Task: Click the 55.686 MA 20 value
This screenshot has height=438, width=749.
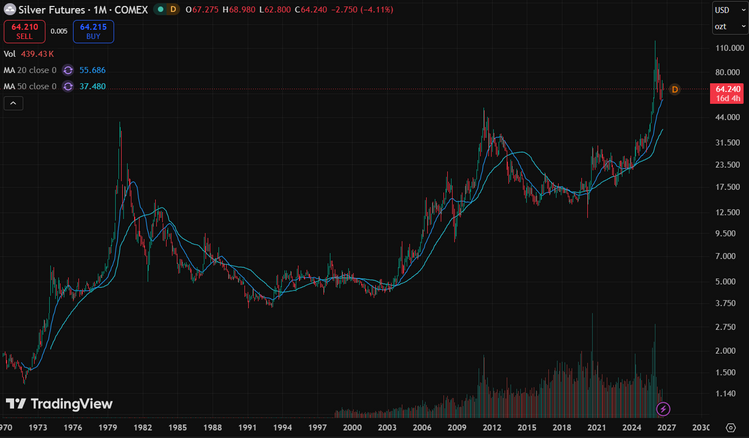Action: tap(92, 70)
